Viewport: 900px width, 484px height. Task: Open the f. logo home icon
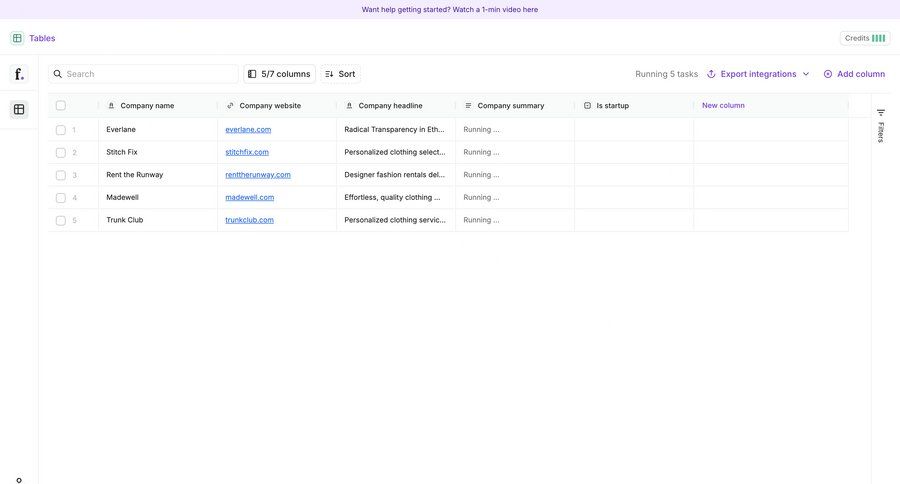point(19,73)
